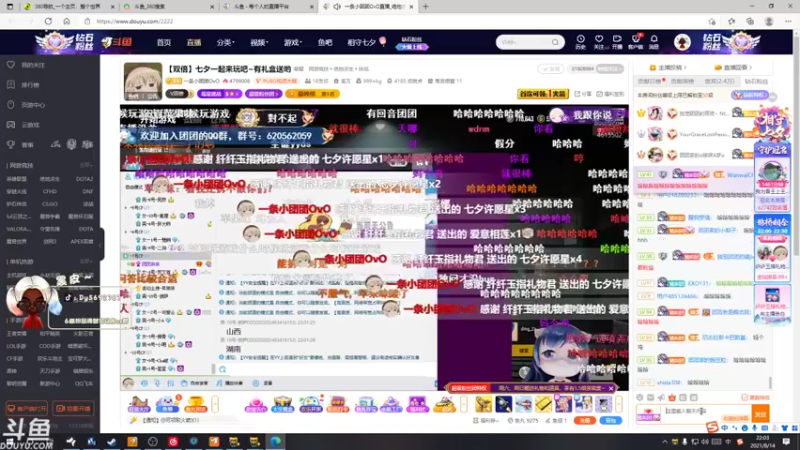Collapse the left sidebar handle

(x=101, y=244)
